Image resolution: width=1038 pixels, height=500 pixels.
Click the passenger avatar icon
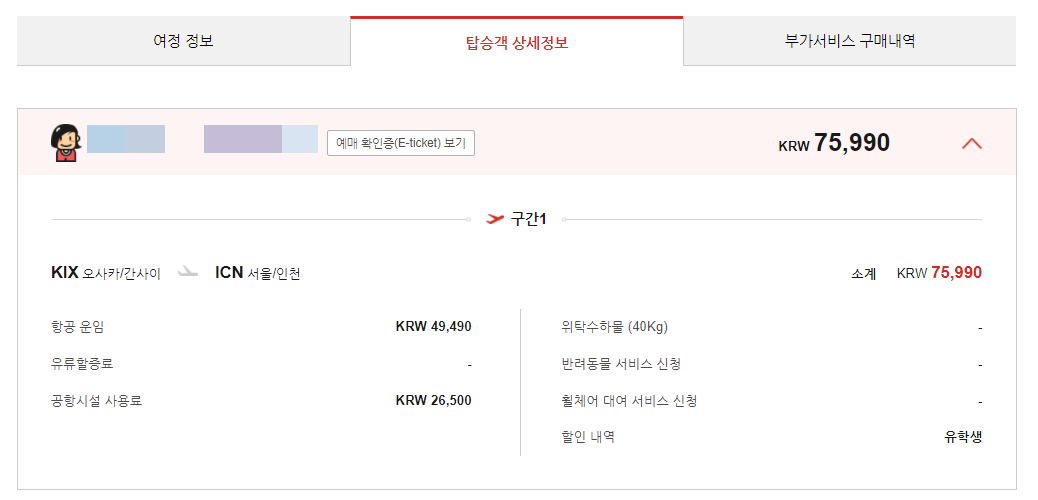pyautogui.click(x=66, y=143)
